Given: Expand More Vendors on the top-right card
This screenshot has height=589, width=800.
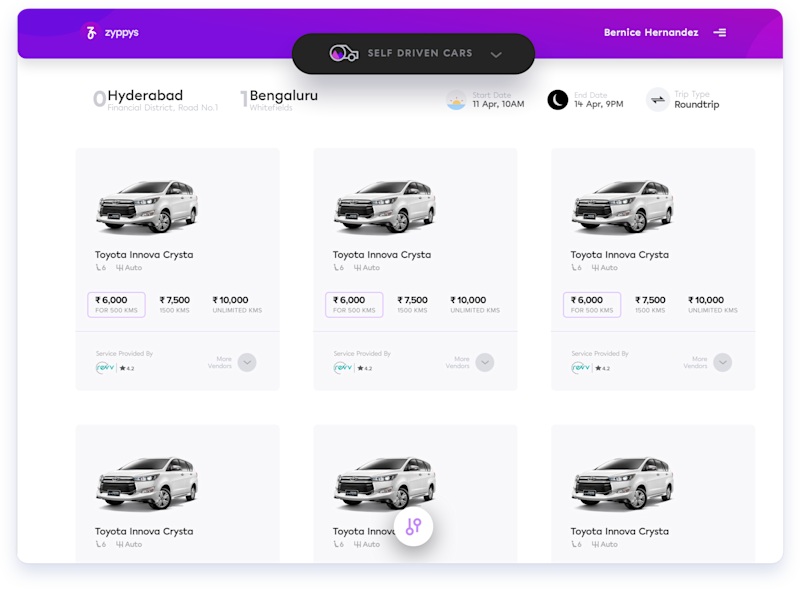Looking at the screenshot, I should 722,362.
